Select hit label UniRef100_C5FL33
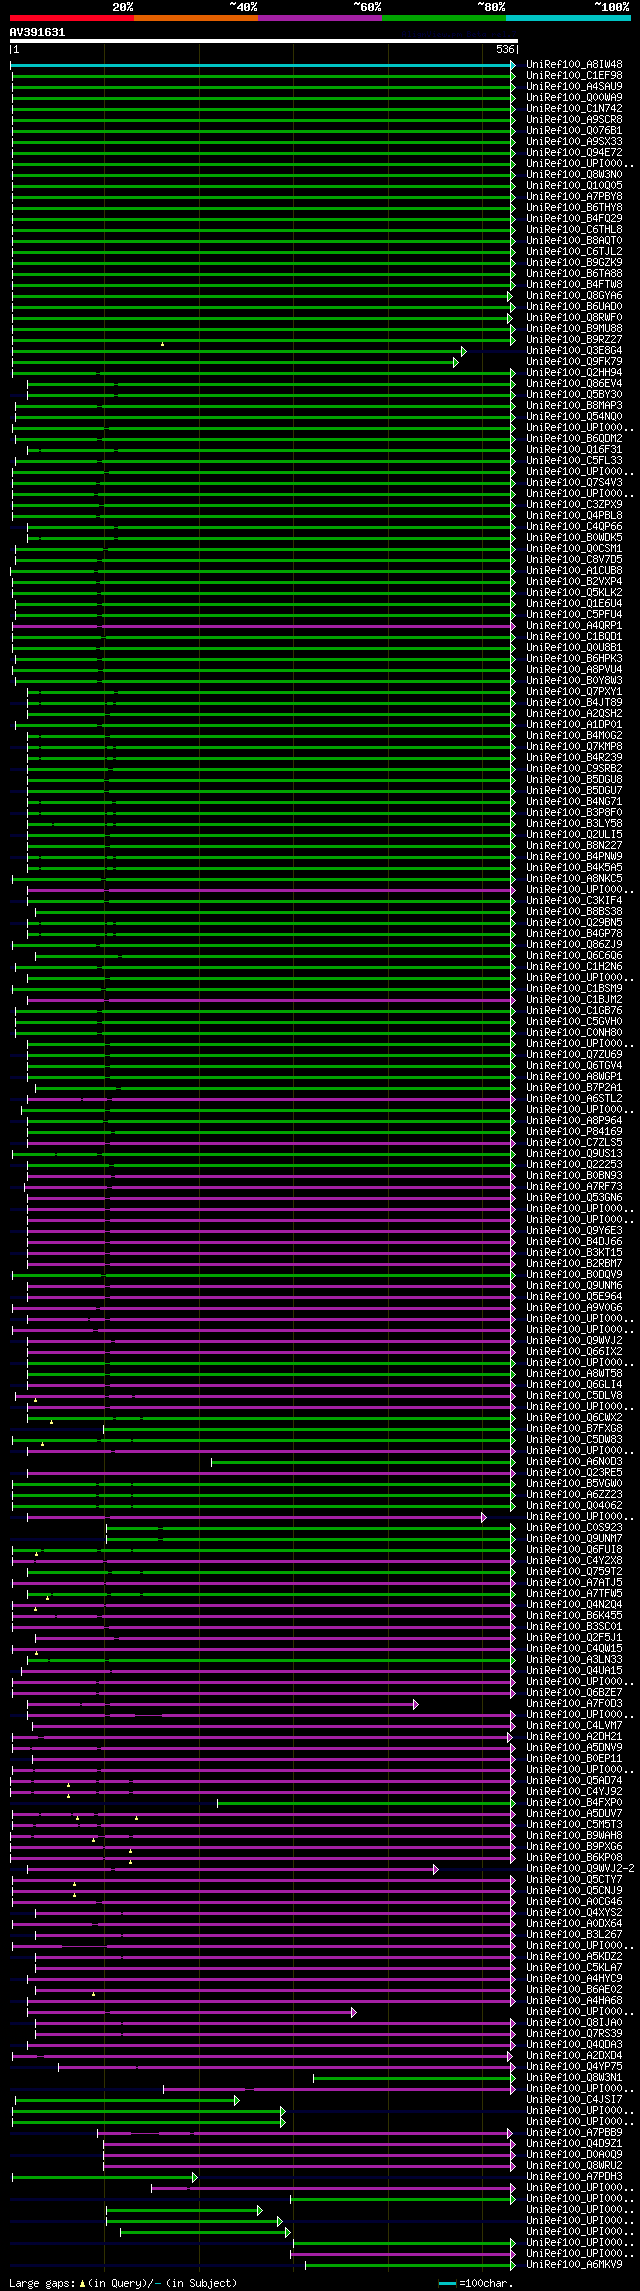This screenshot has width=640, height=2291. 574,461
